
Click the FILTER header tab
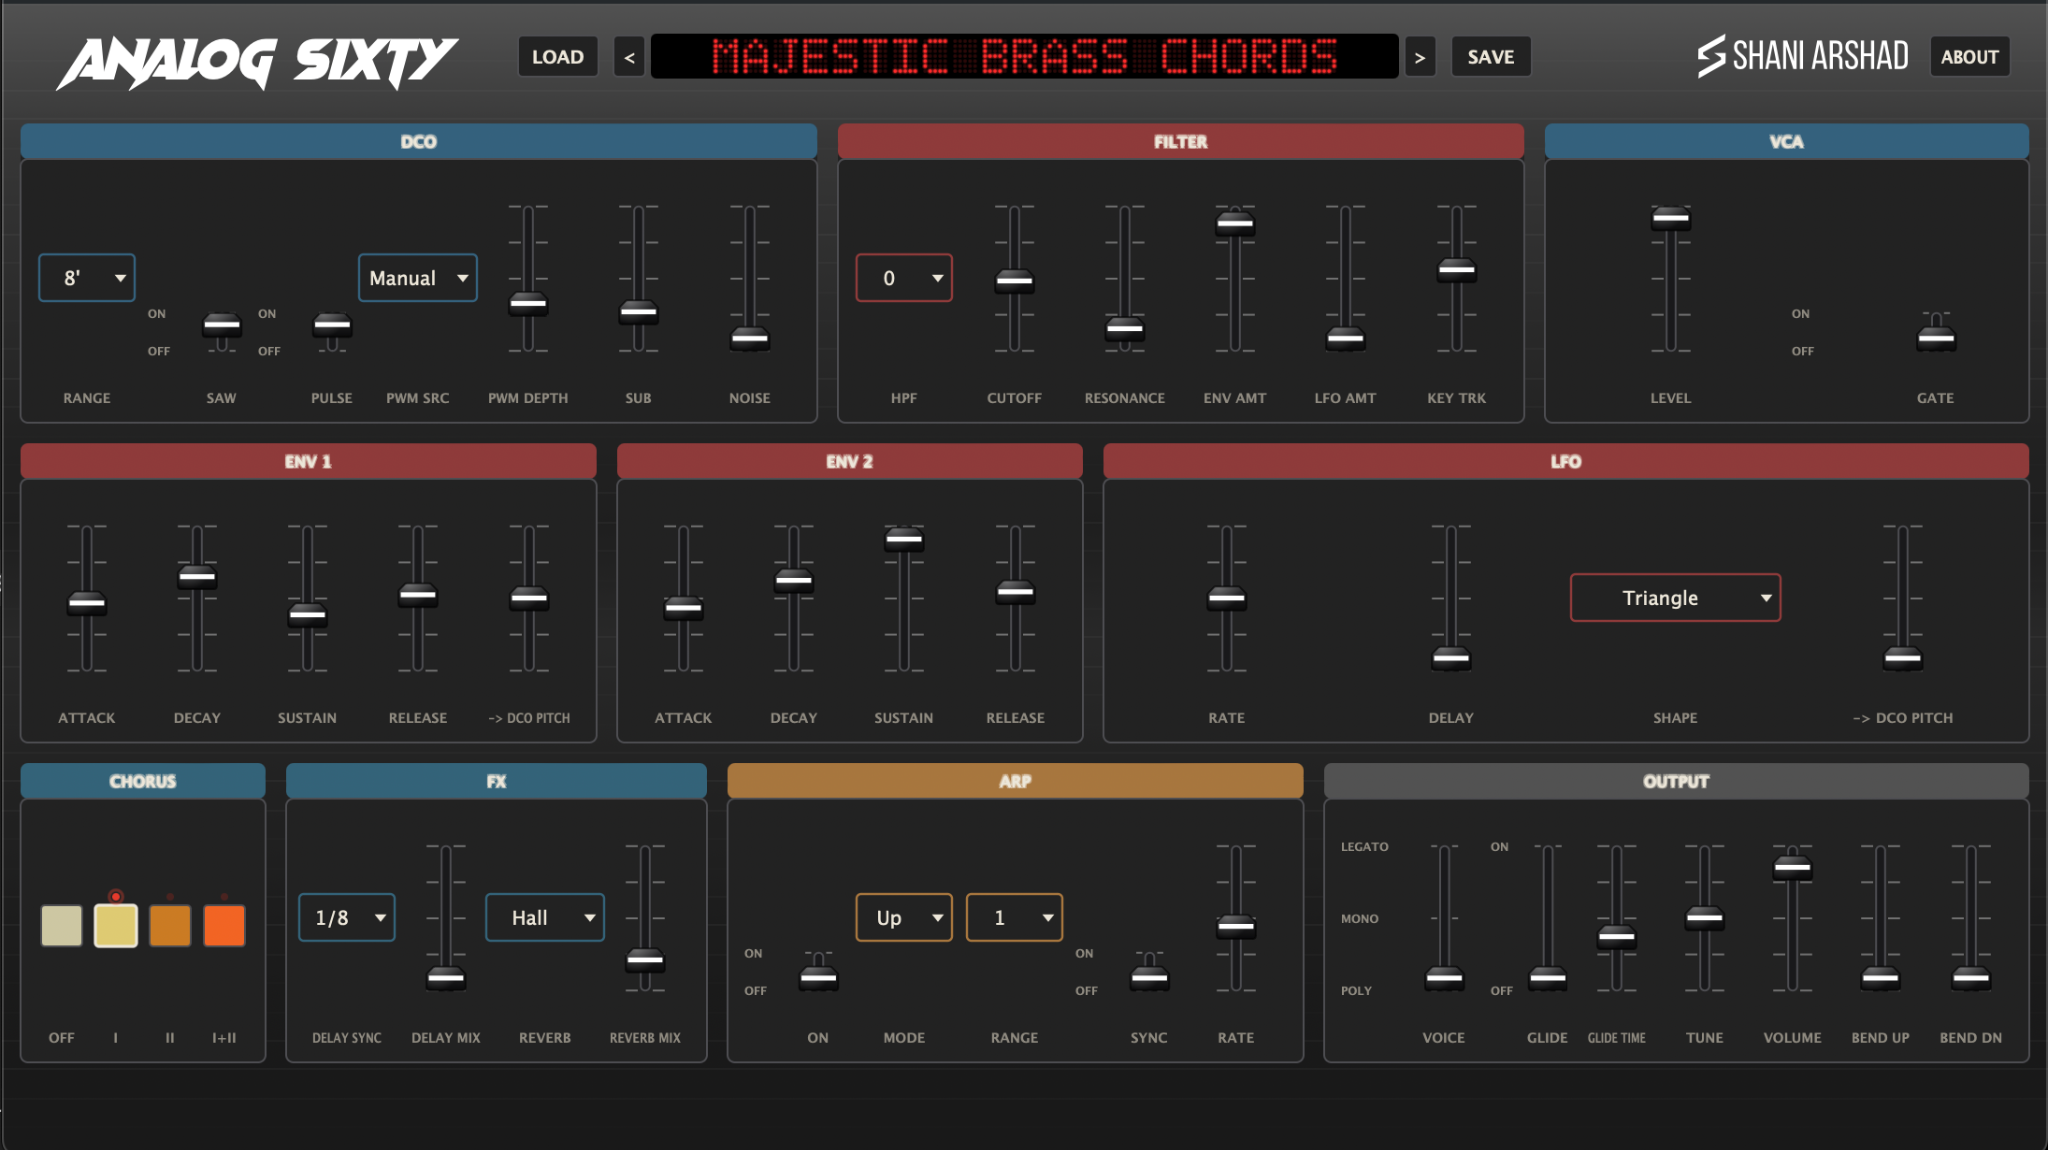(1181, 142)
